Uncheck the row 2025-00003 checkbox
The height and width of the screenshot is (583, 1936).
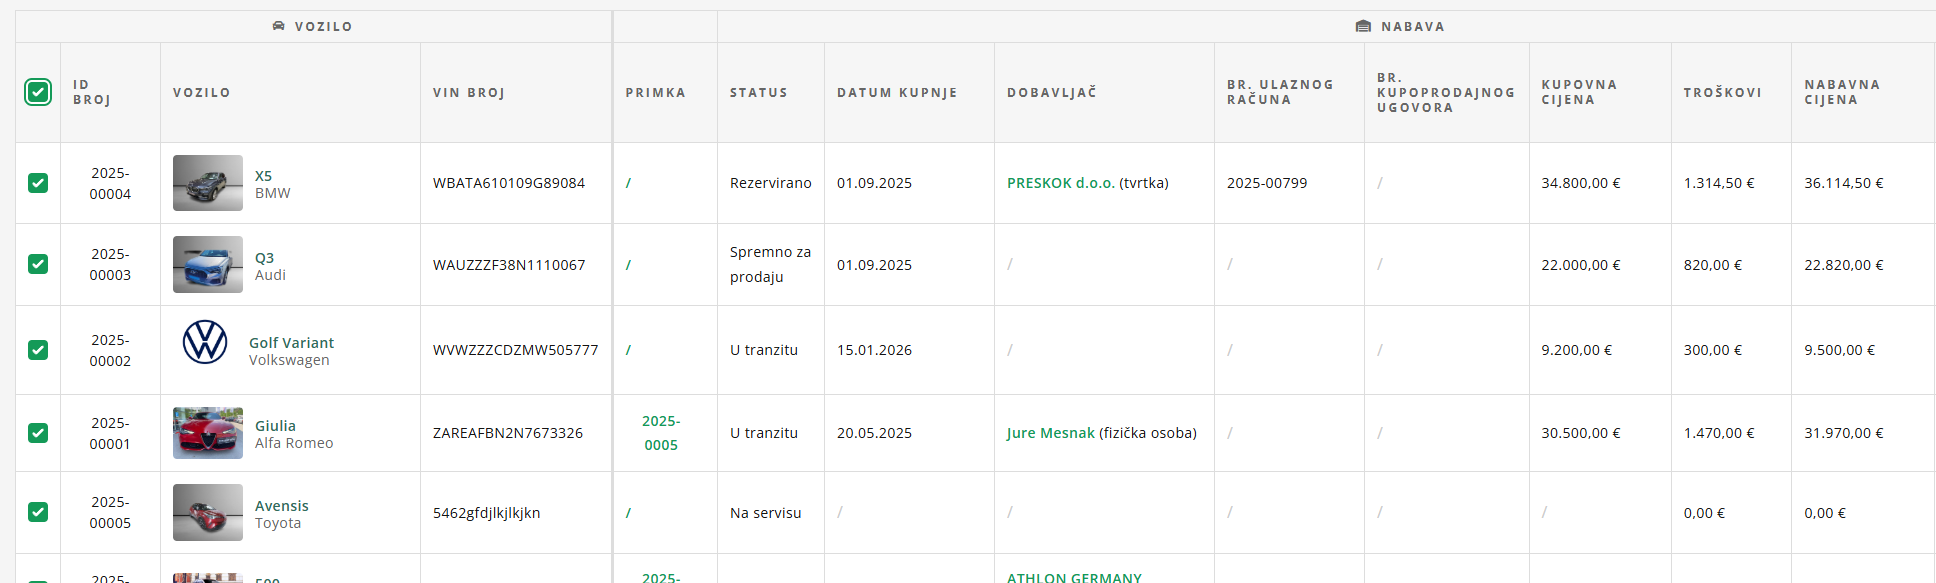38,264
